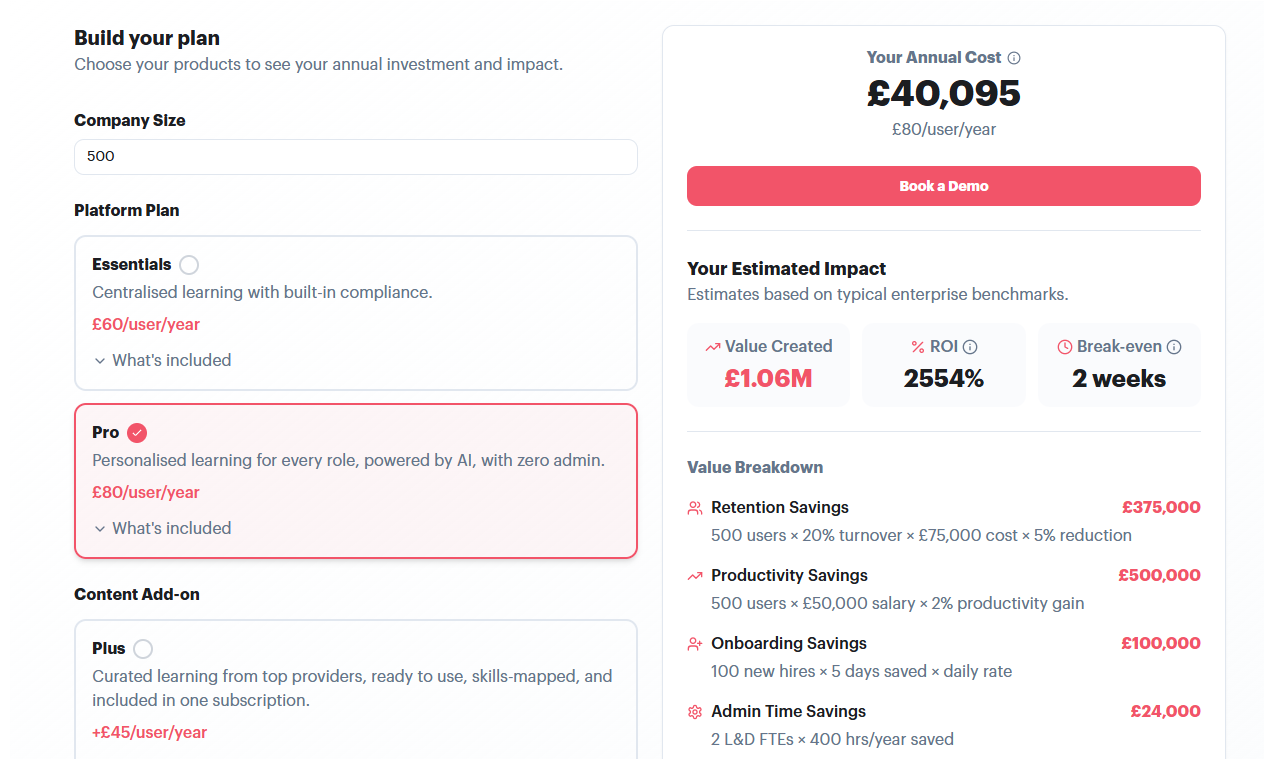Enable the Plus content add-on radio
This screenshot has width=1264, height=759.
(x=143, y=649)
